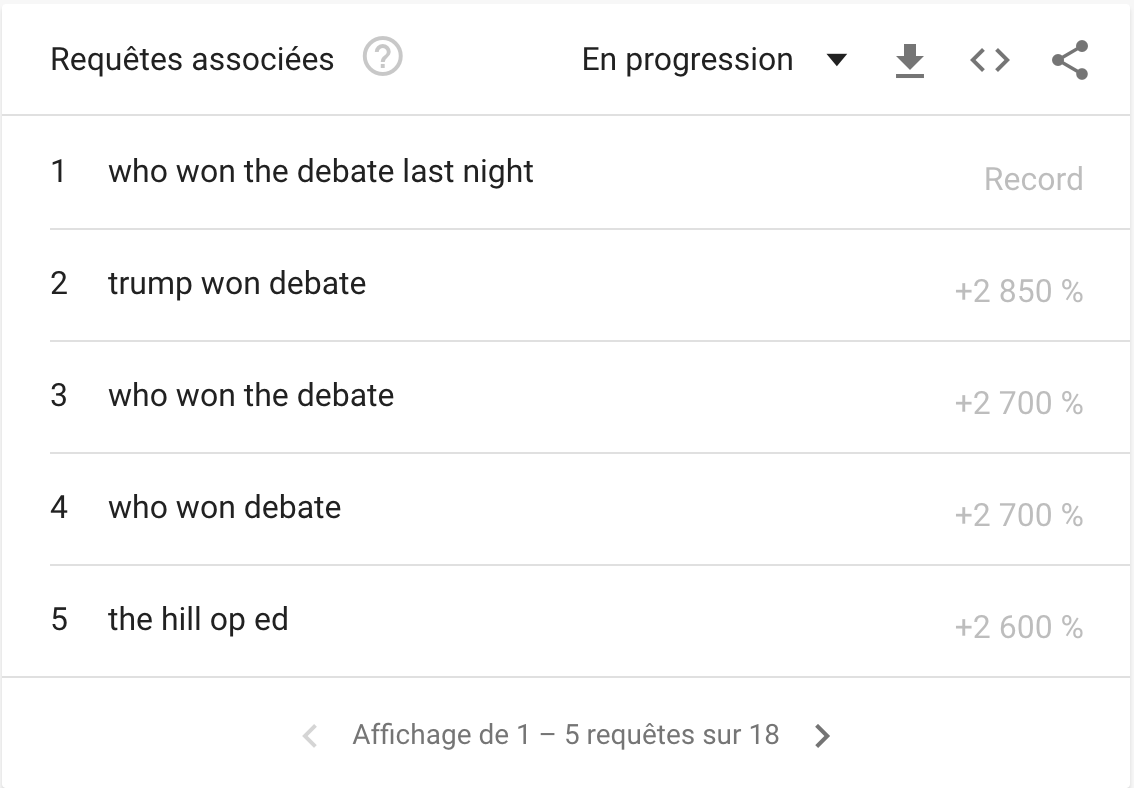The image size is (1134, 788).
Task: Open the embed code icon
Action: point(989,61)
